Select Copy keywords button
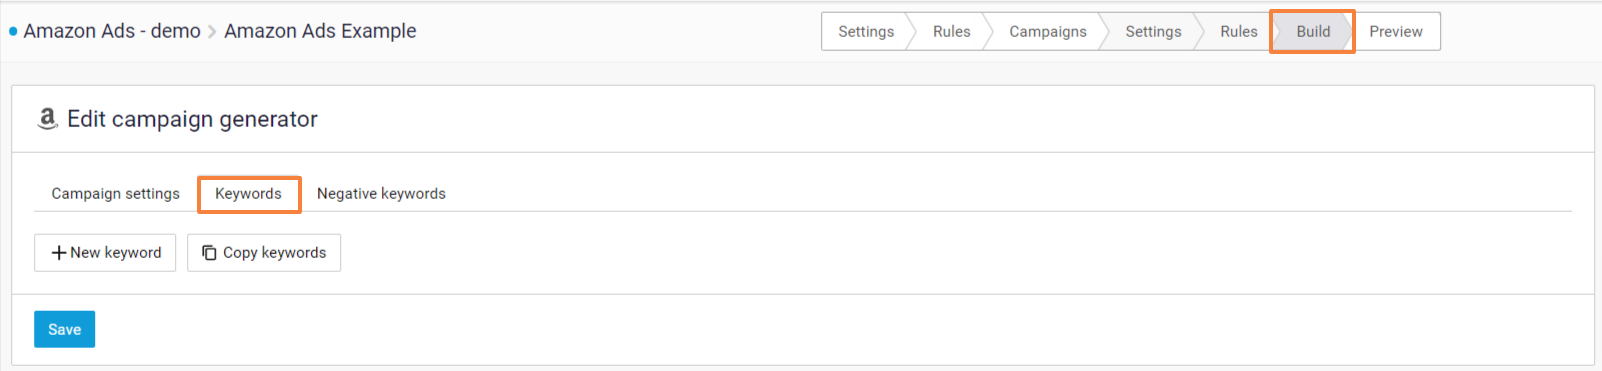1602x371 pixels. click(264, 253)
